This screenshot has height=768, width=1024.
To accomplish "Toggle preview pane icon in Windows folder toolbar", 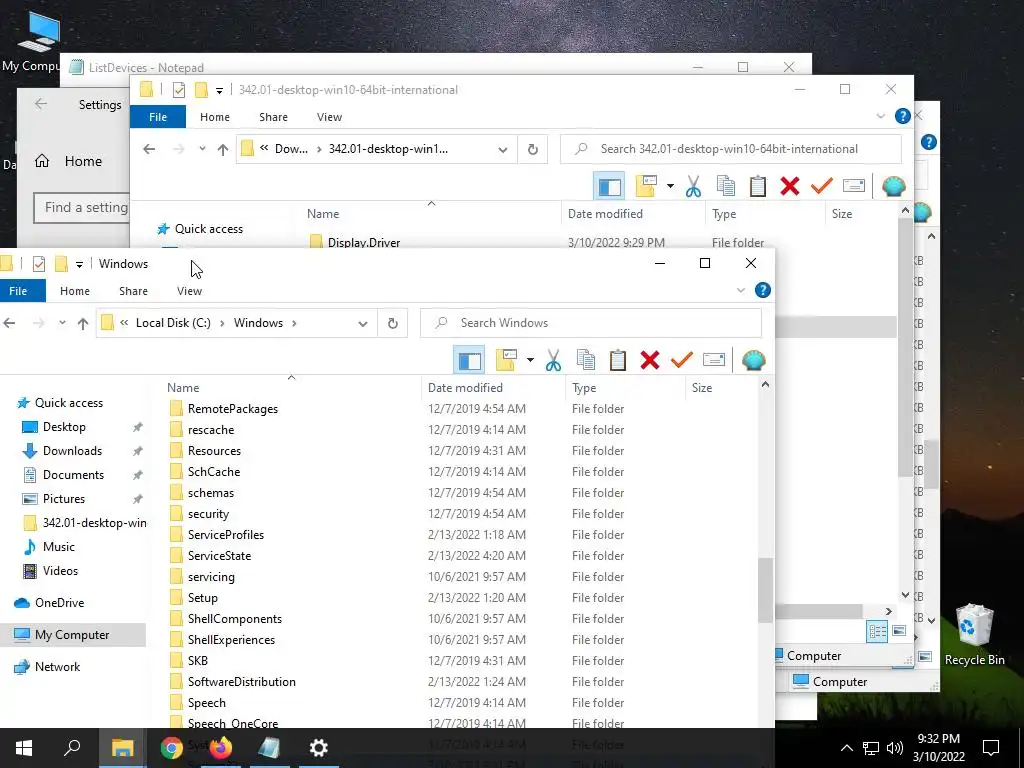I will pos(469,360).
